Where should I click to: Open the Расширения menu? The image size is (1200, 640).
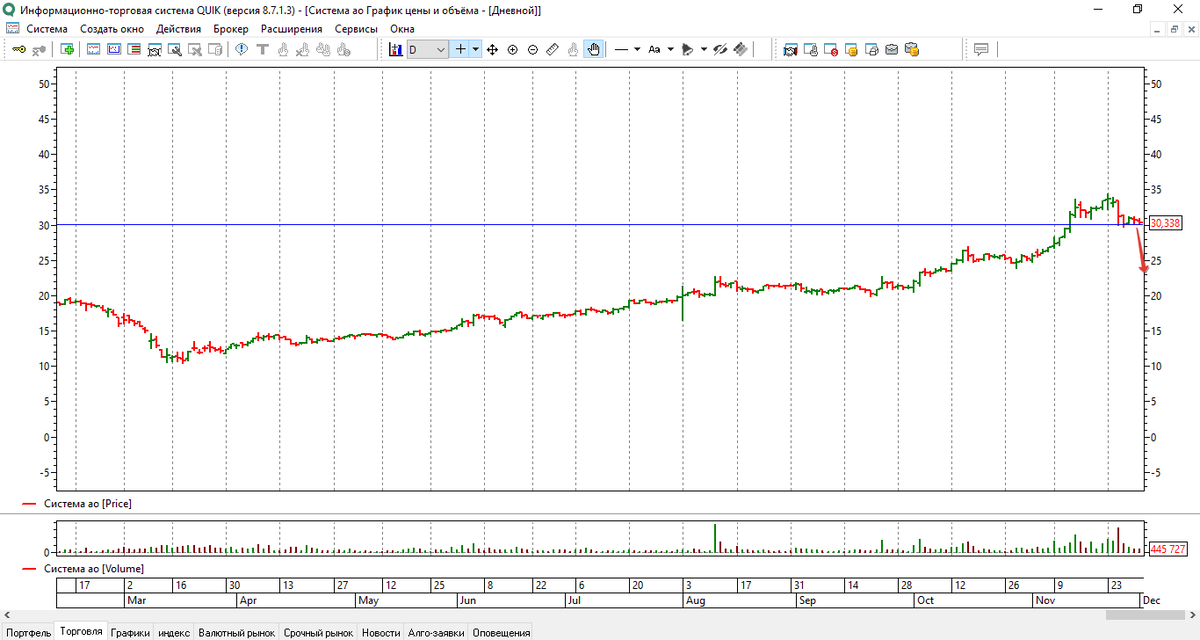click(291, 29)
